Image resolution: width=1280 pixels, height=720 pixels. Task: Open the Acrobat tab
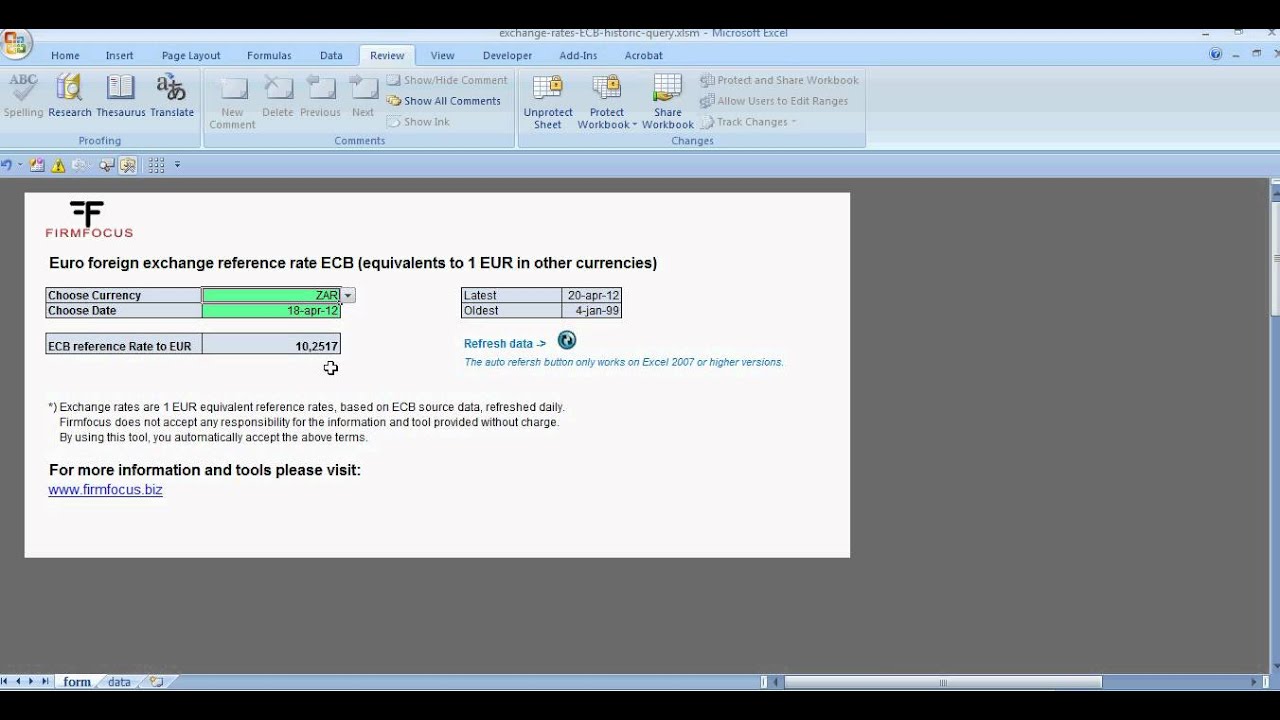tap(644, 56)
